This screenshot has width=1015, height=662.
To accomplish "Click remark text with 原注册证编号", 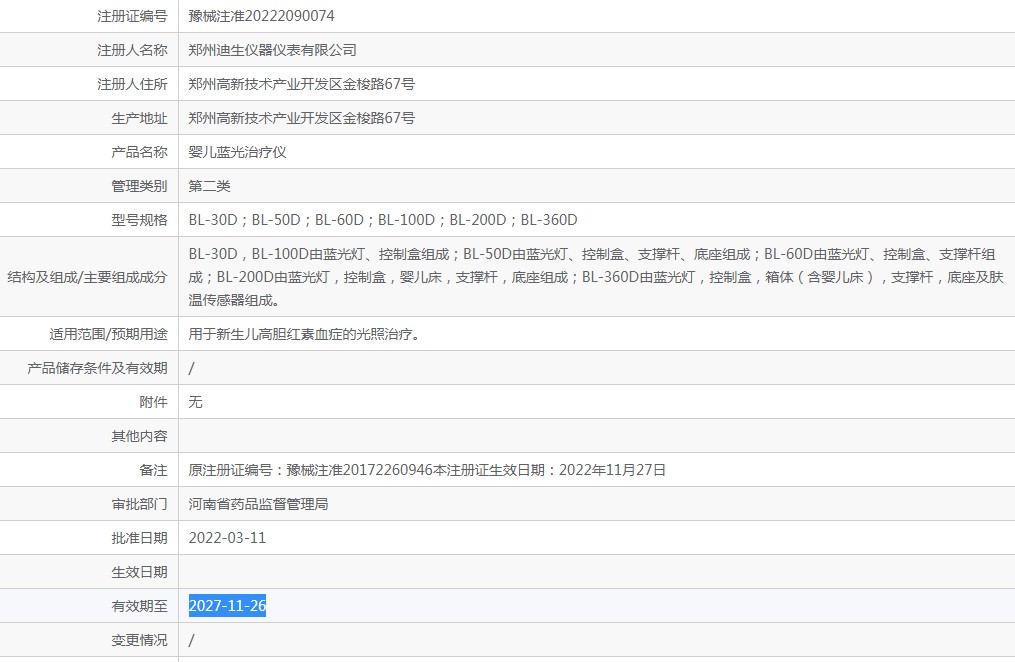I will coord(427,470).
